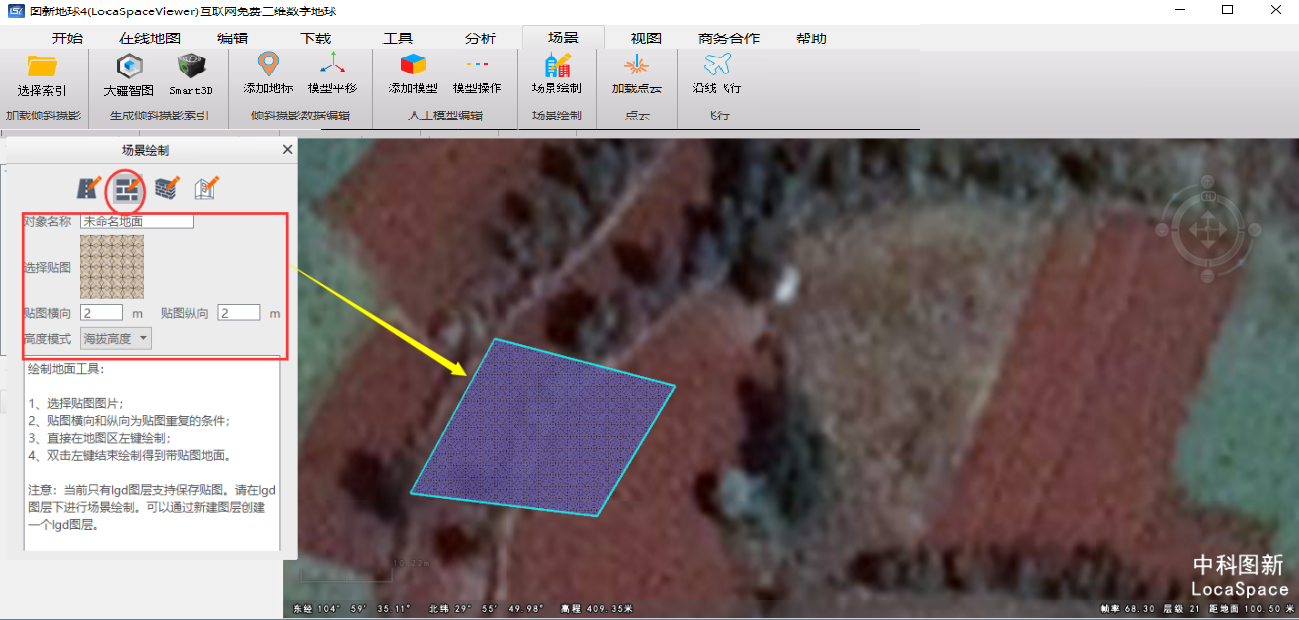Select the draw road tool
Viewport: 1299px width, 620px height.
tap(89, 187)
